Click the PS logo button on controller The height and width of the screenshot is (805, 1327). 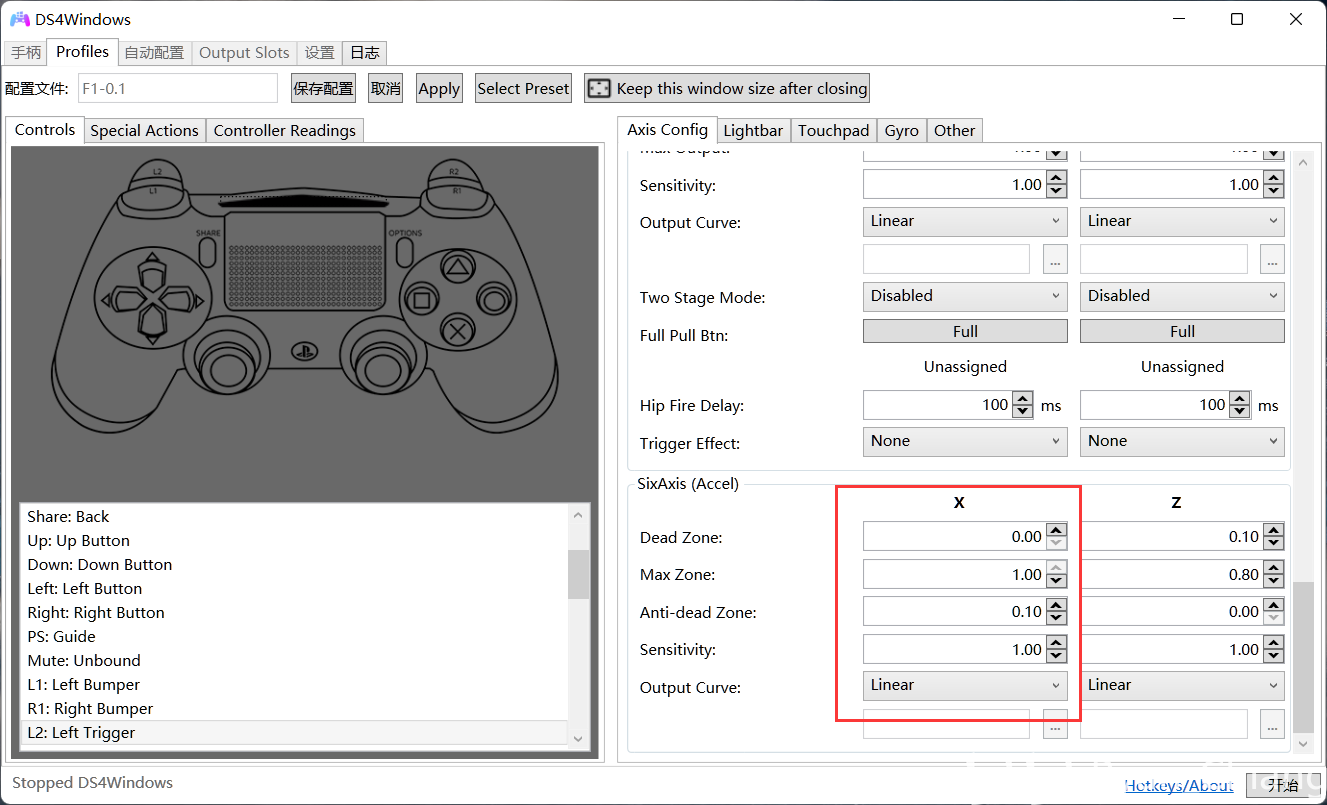[304, 351]
